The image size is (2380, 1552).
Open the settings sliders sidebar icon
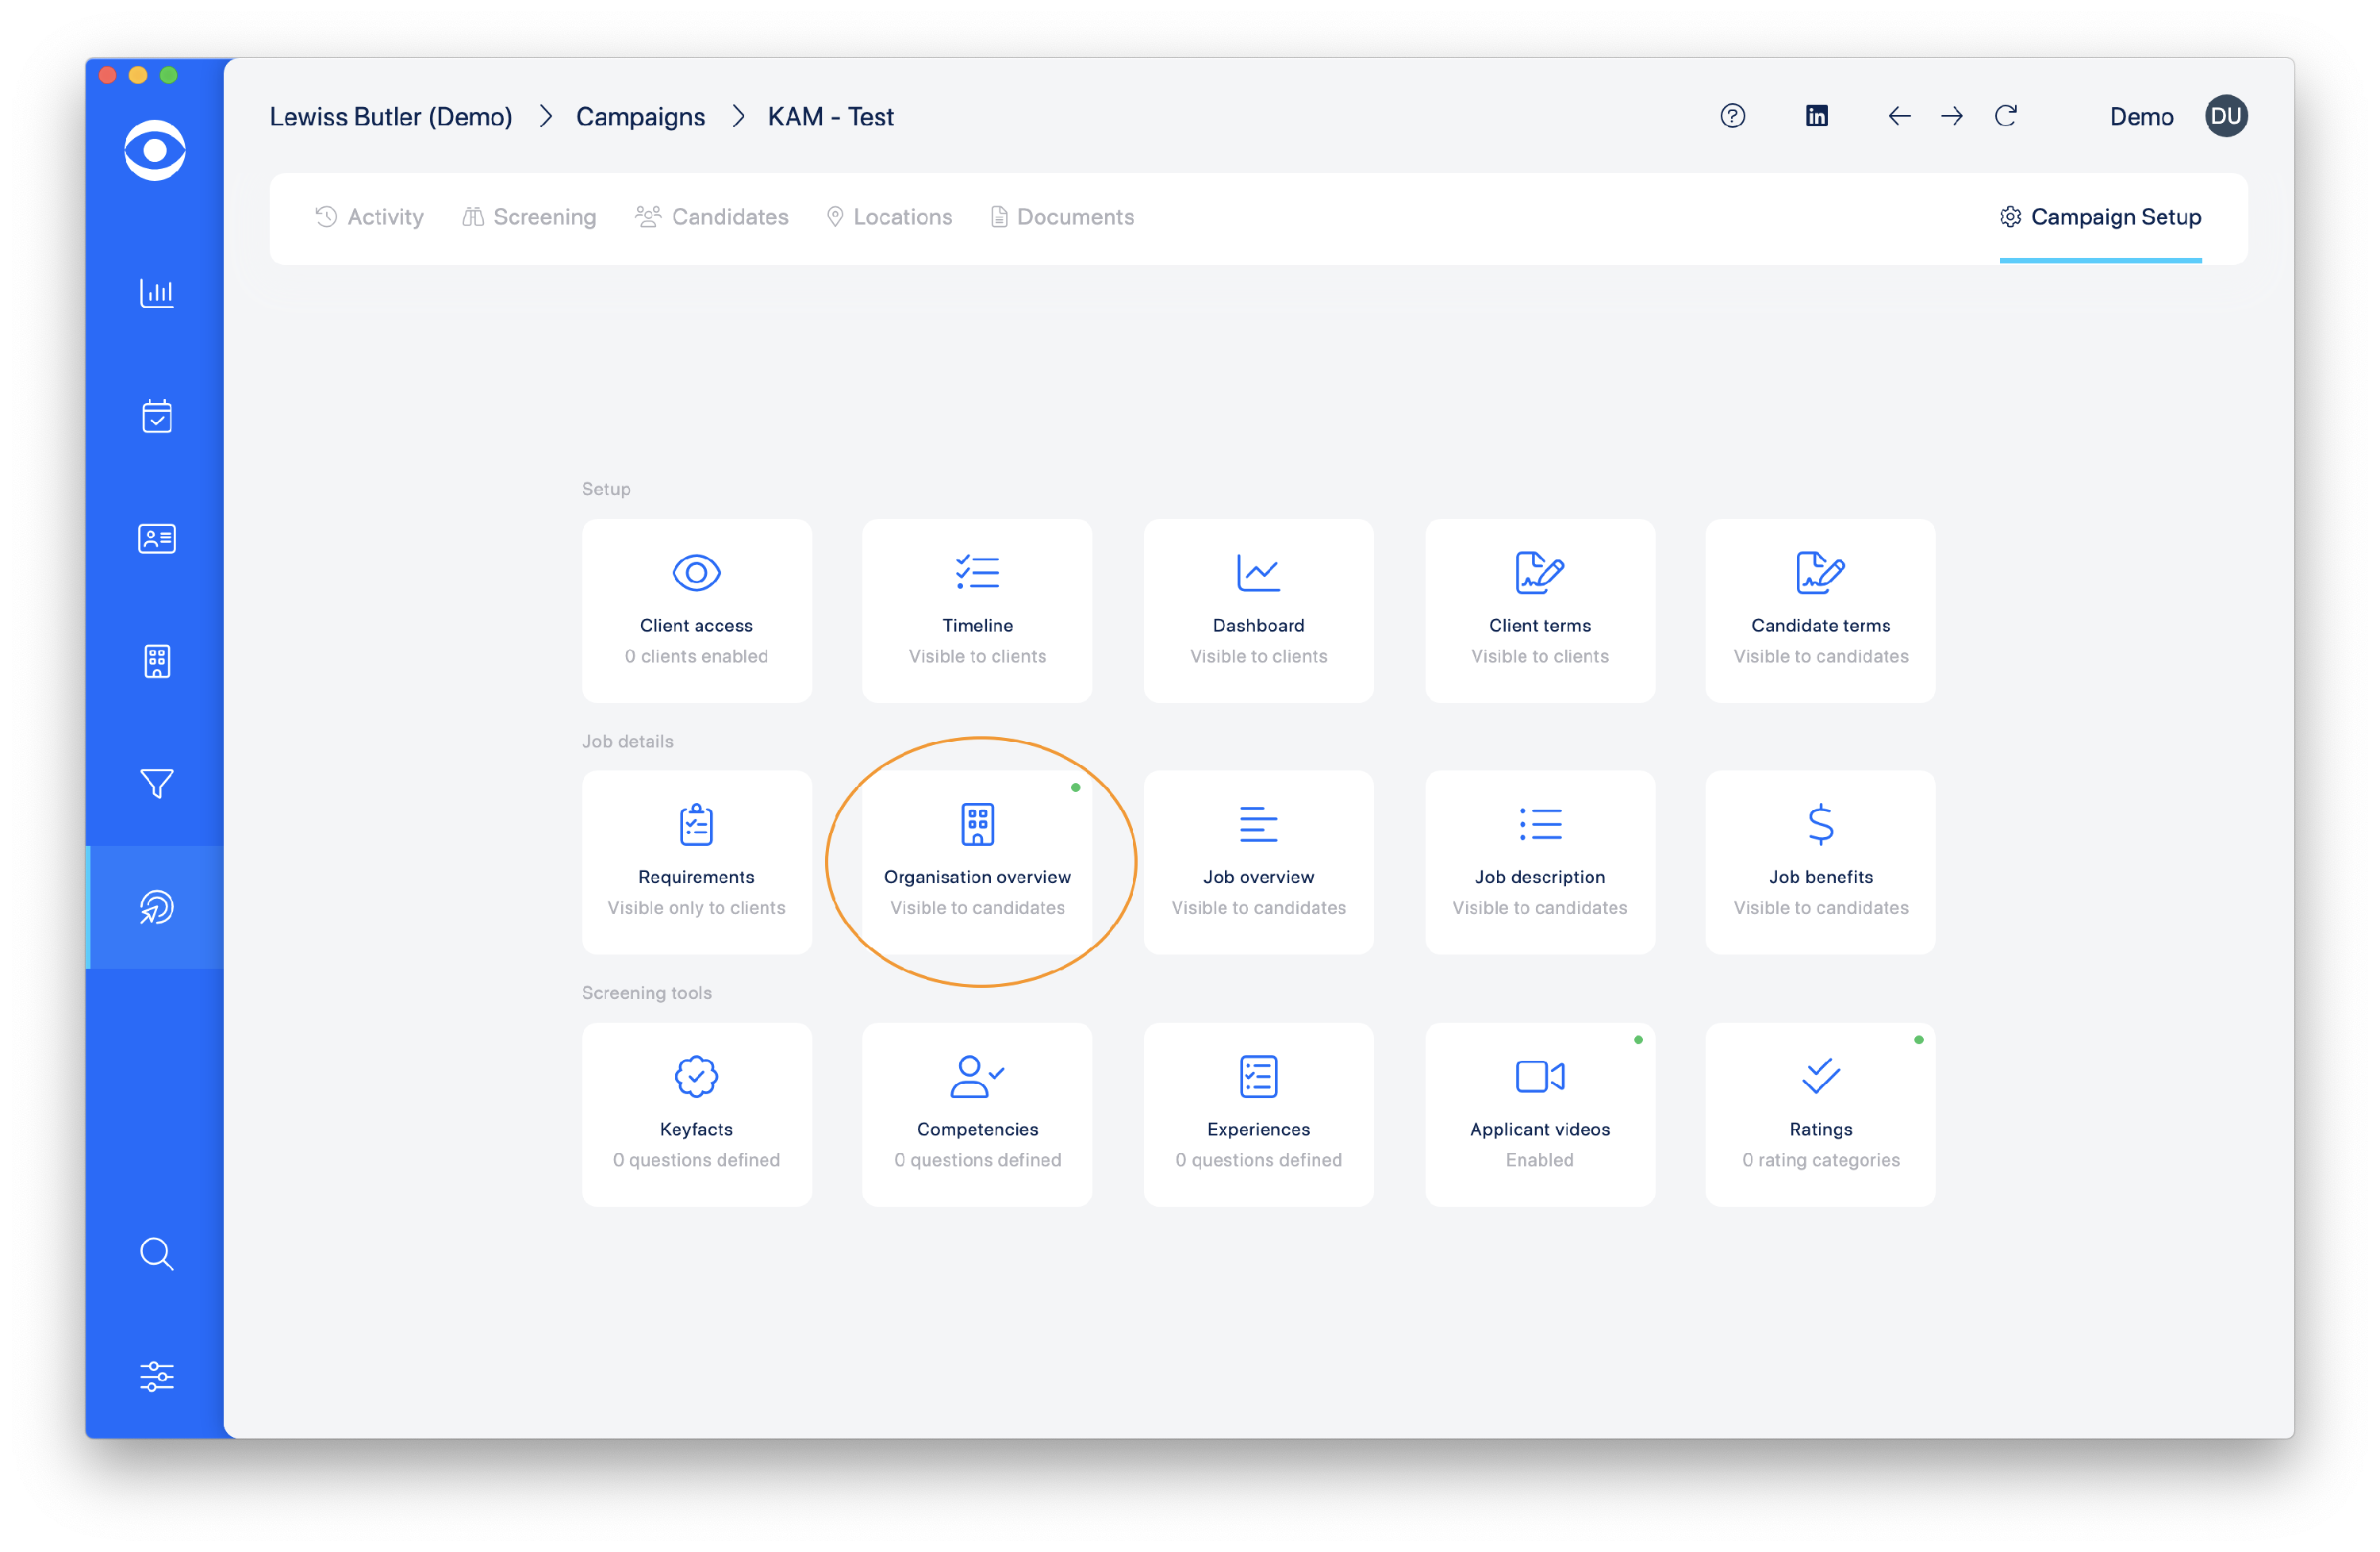pos(156,1376)
